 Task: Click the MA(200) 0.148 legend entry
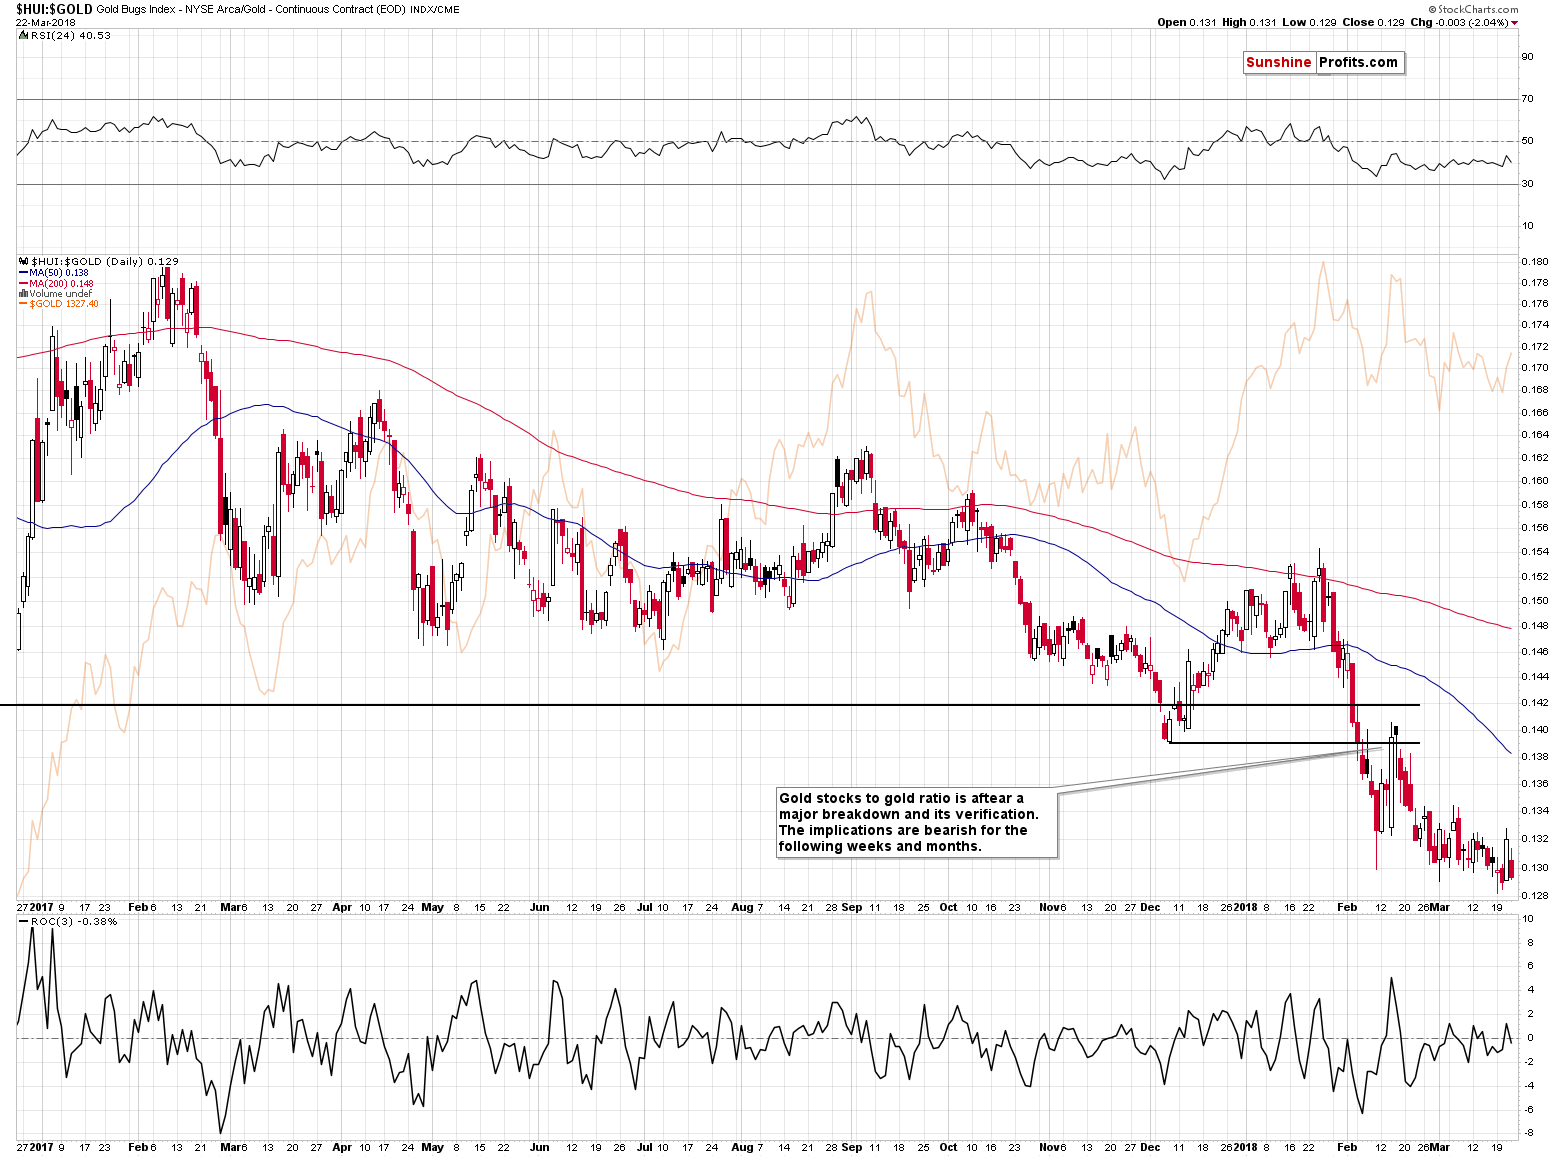[61, 283]
